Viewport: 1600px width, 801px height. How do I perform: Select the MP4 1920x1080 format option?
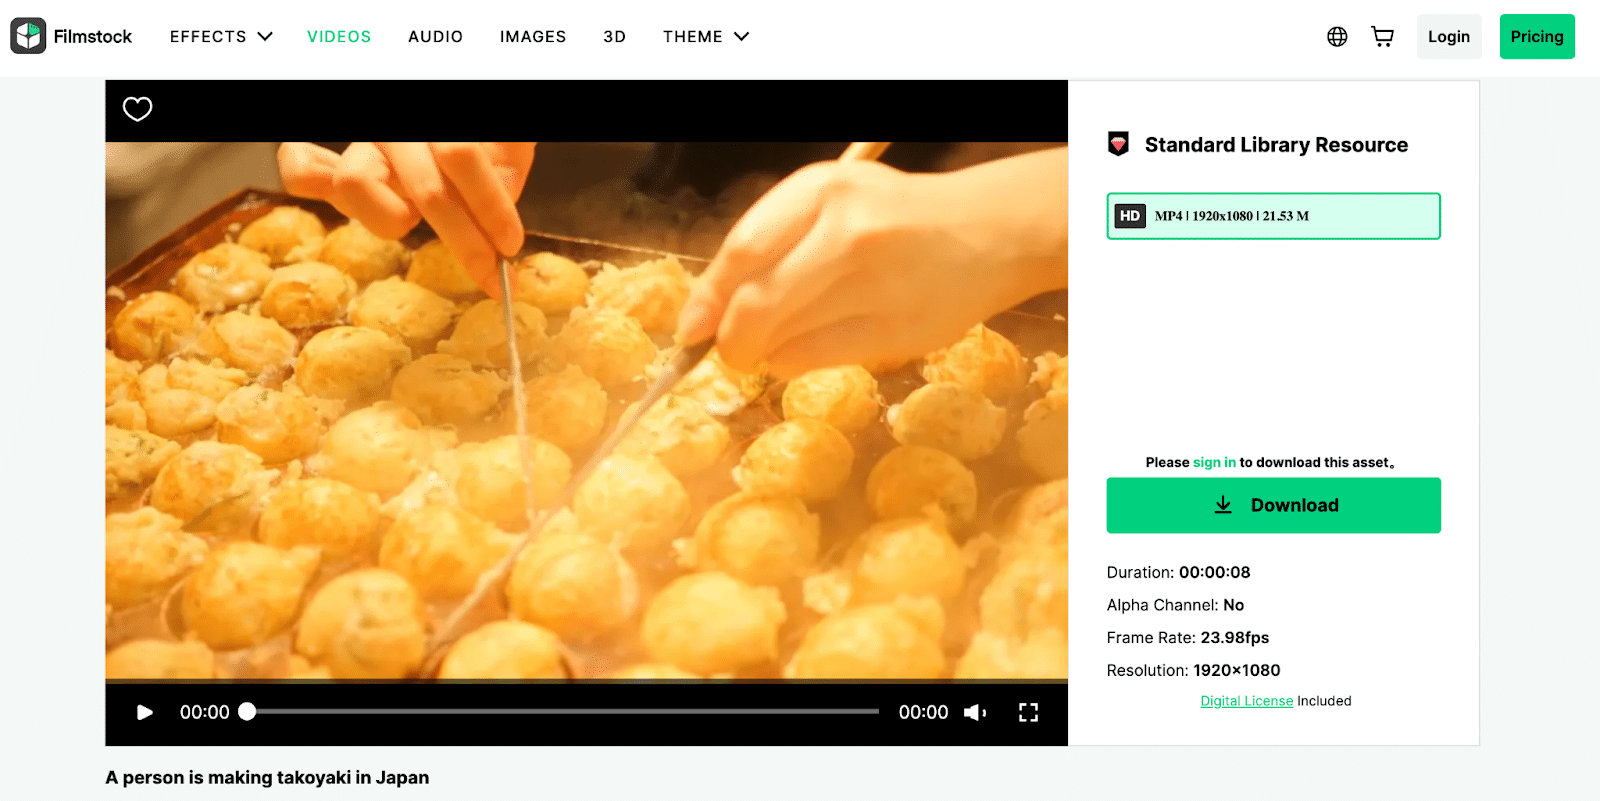pyautogui.click(x=1273, y=216)
